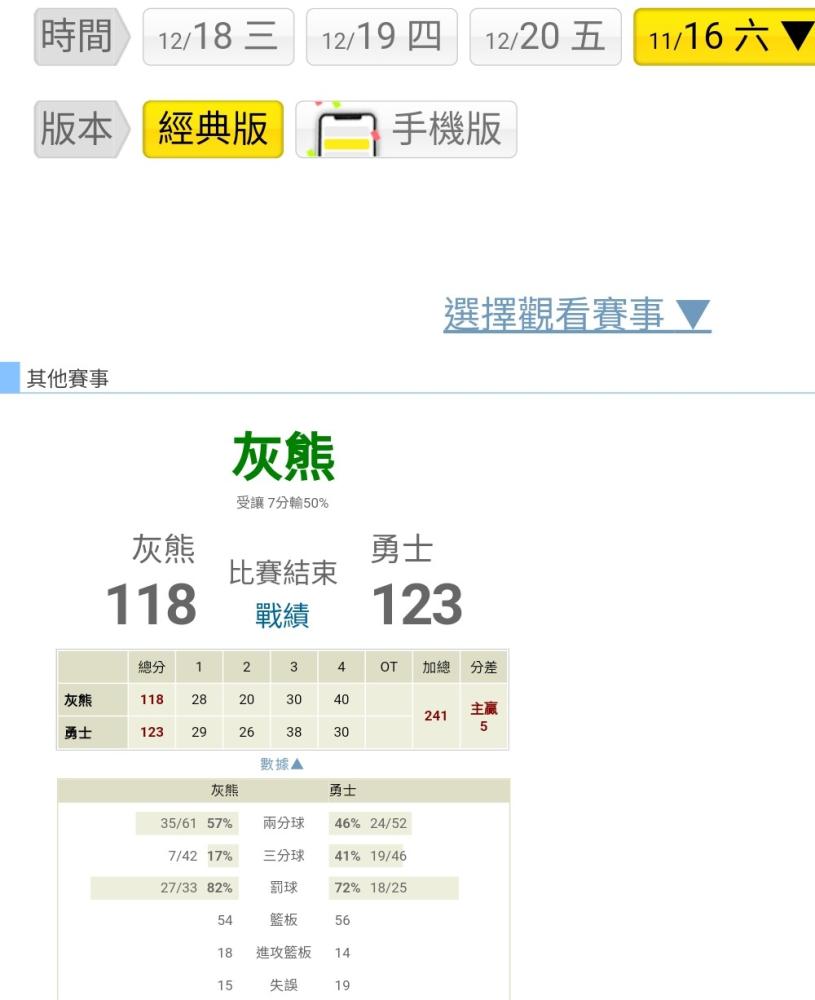815x1000 pixels.
Task: Select the 12/20 五 date tab
Action: click(x=545, y=37)
